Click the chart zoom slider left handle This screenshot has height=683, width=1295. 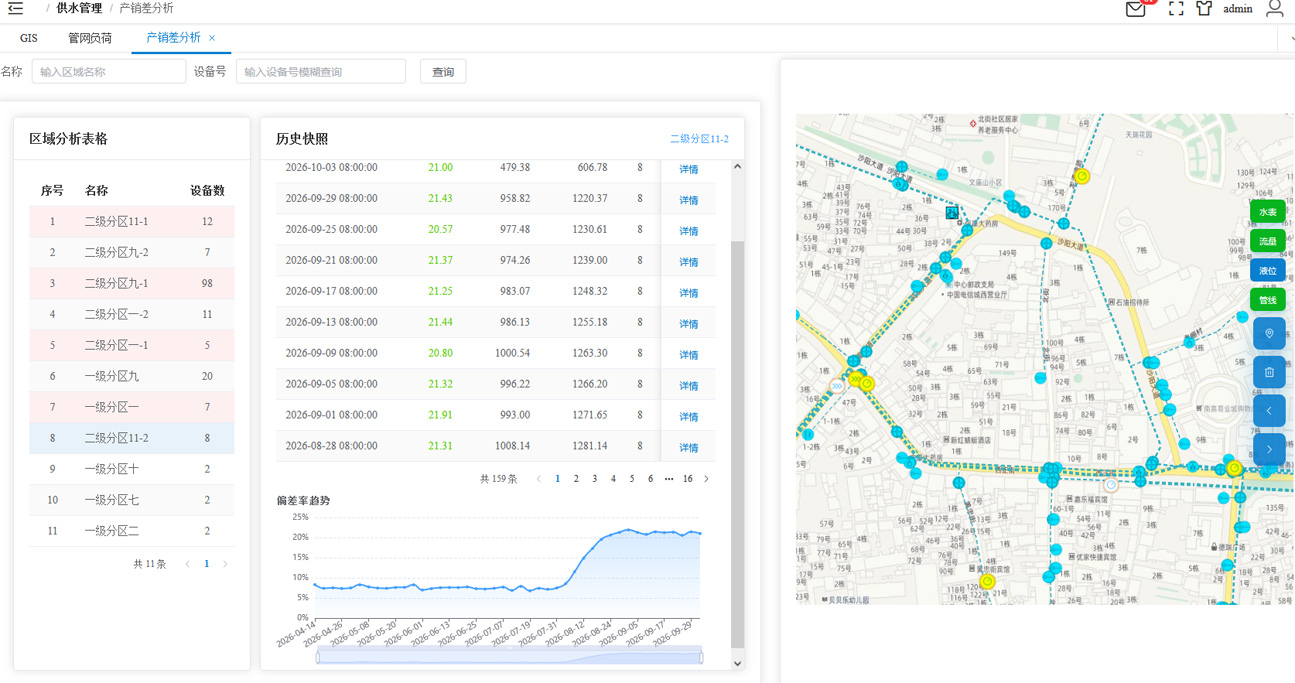click(x=318, y=657)
